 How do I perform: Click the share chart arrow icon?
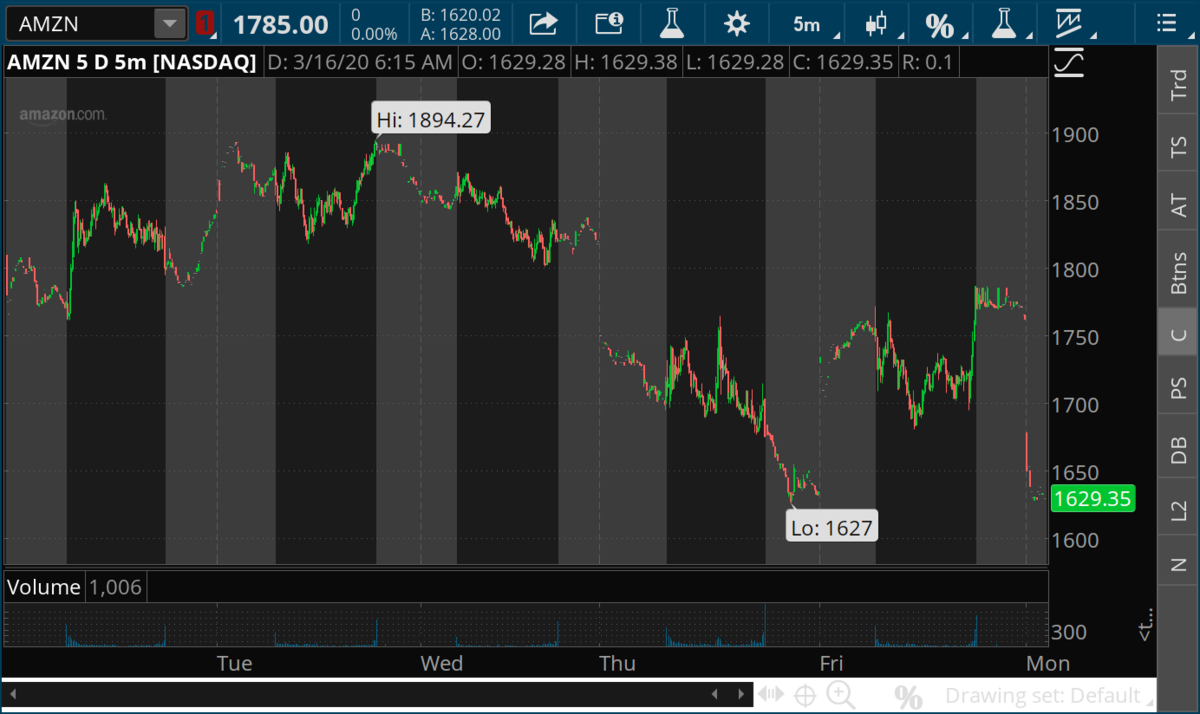click(543, 23)
